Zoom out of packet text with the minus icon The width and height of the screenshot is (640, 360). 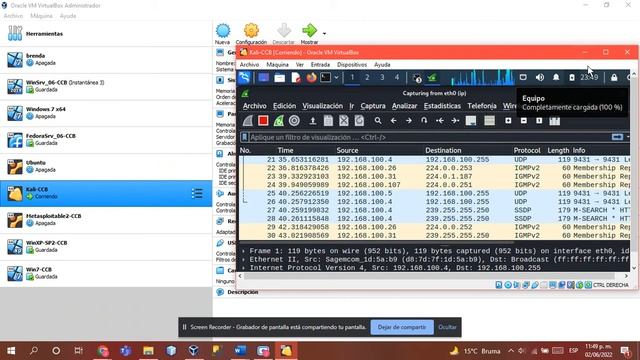click(524, 121)
